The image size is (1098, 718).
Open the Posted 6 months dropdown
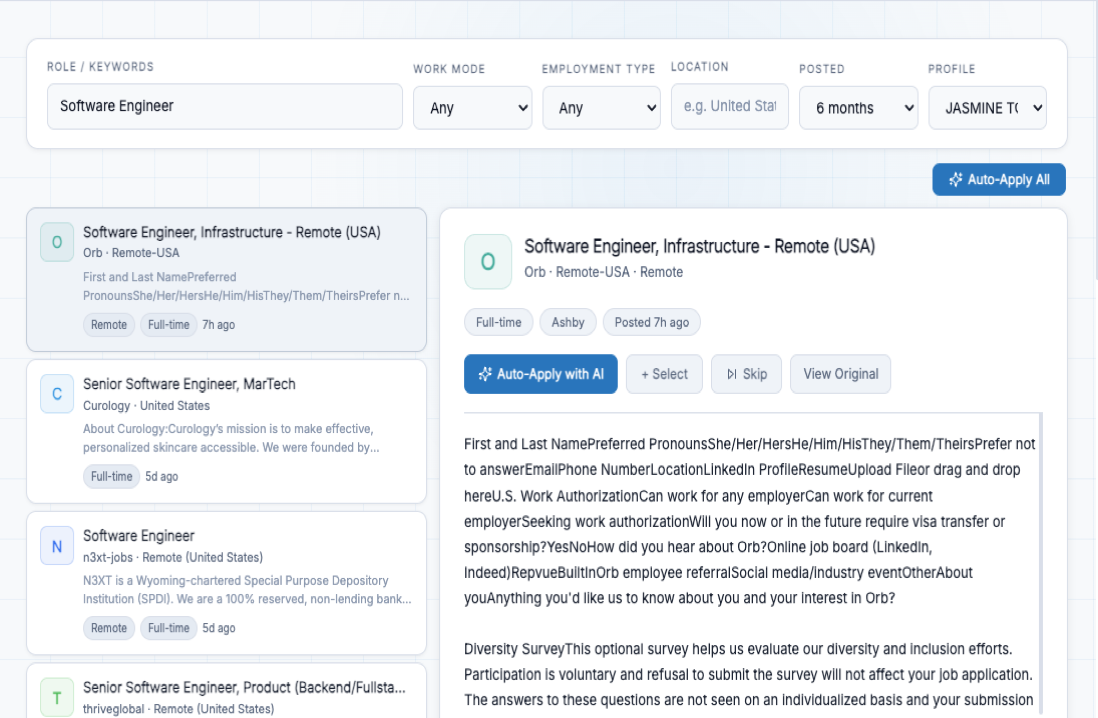(858, 107)
